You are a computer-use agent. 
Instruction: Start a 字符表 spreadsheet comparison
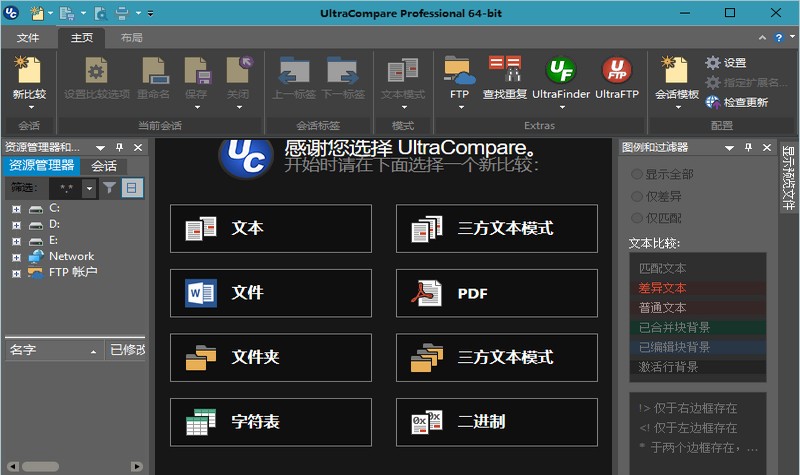click(271, 422)
